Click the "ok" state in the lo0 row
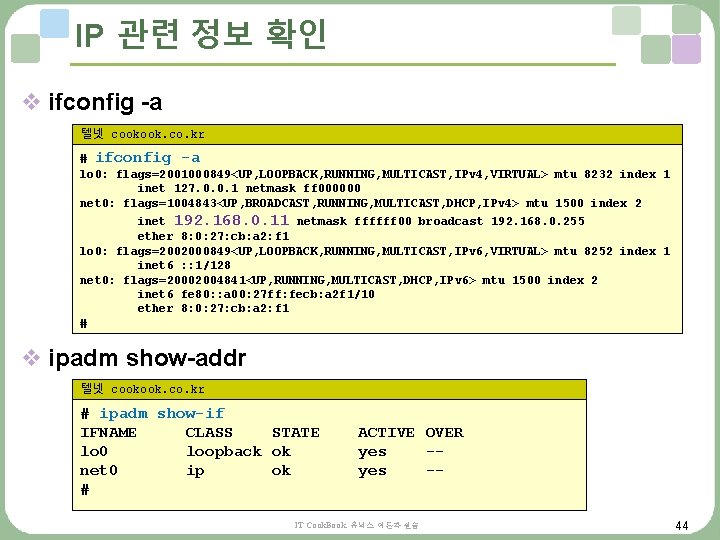This screenshot has width=720, height=540. pyautogui.click(x=281, y=452)
